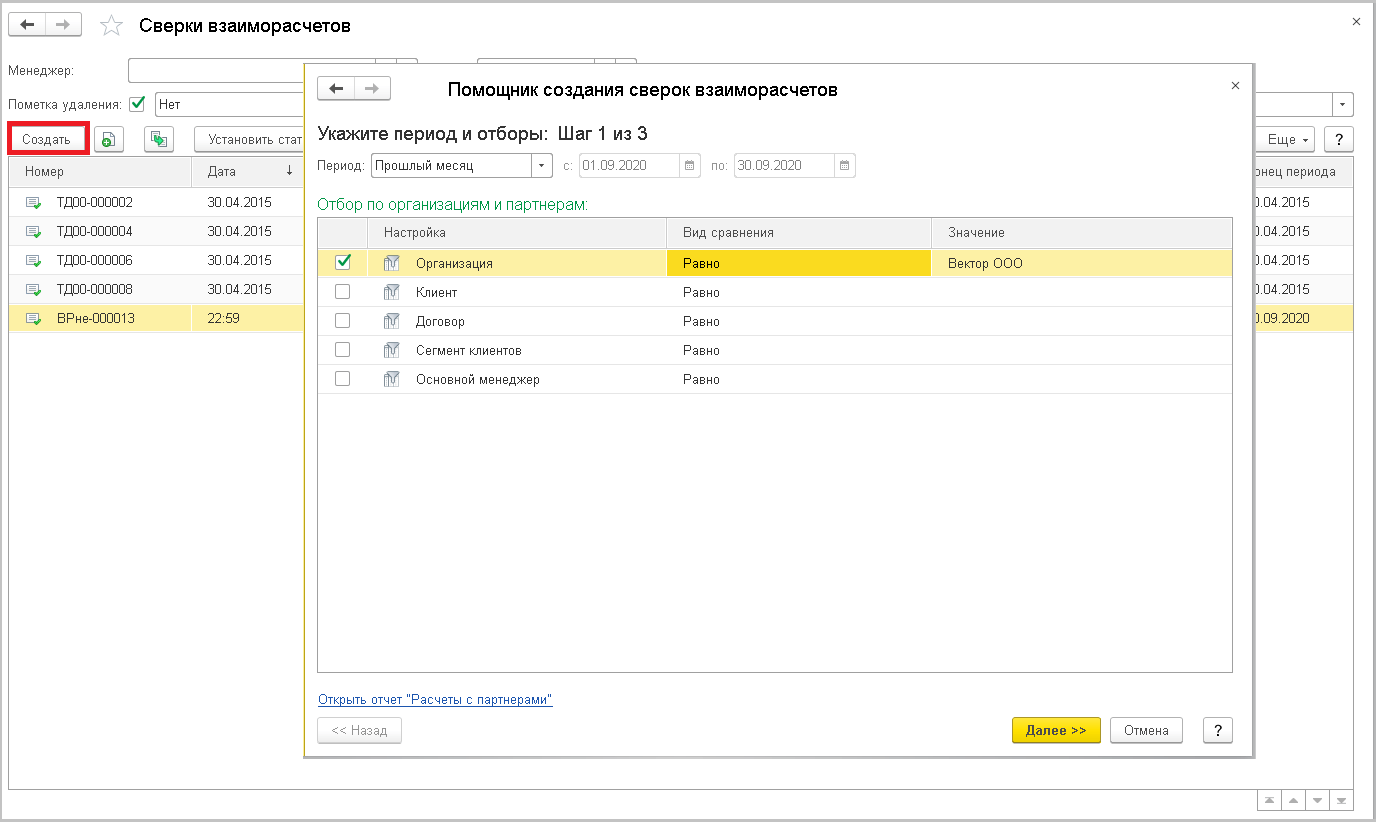The image size is (1376, 822).
Task: Open the Еще dropdown menu
Action: pyautogui.click(x=1286, y=140)
